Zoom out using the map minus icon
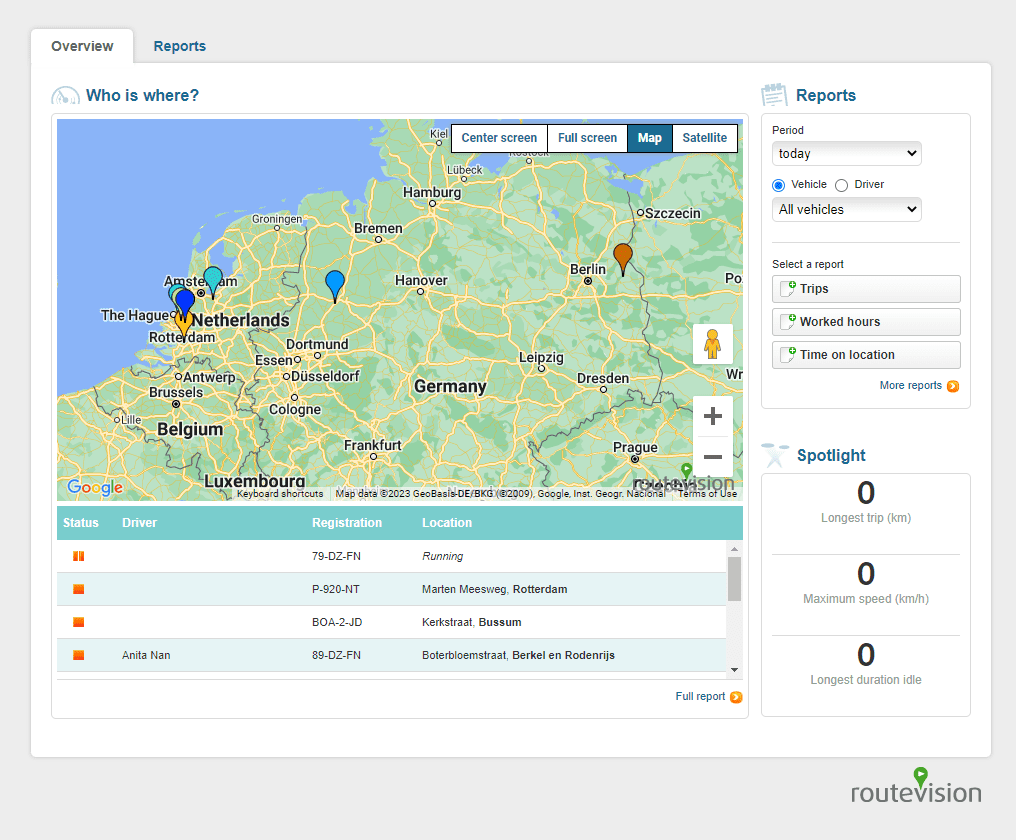Screen dimensions: 1016x840 click(713, 457)
